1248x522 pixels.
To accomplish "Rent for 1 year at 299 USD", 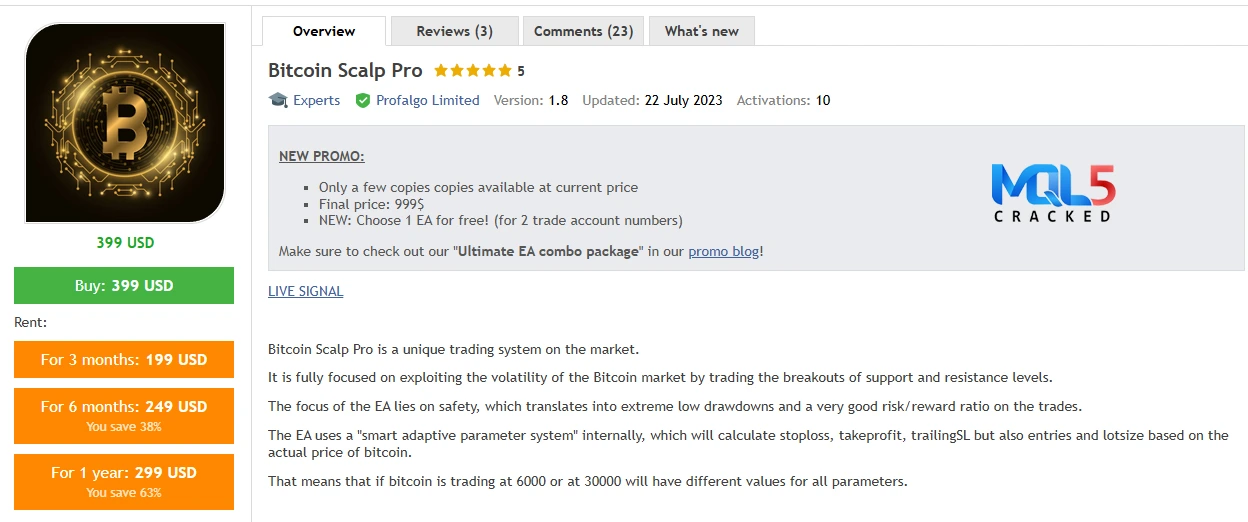I will (x=124, y=481).
